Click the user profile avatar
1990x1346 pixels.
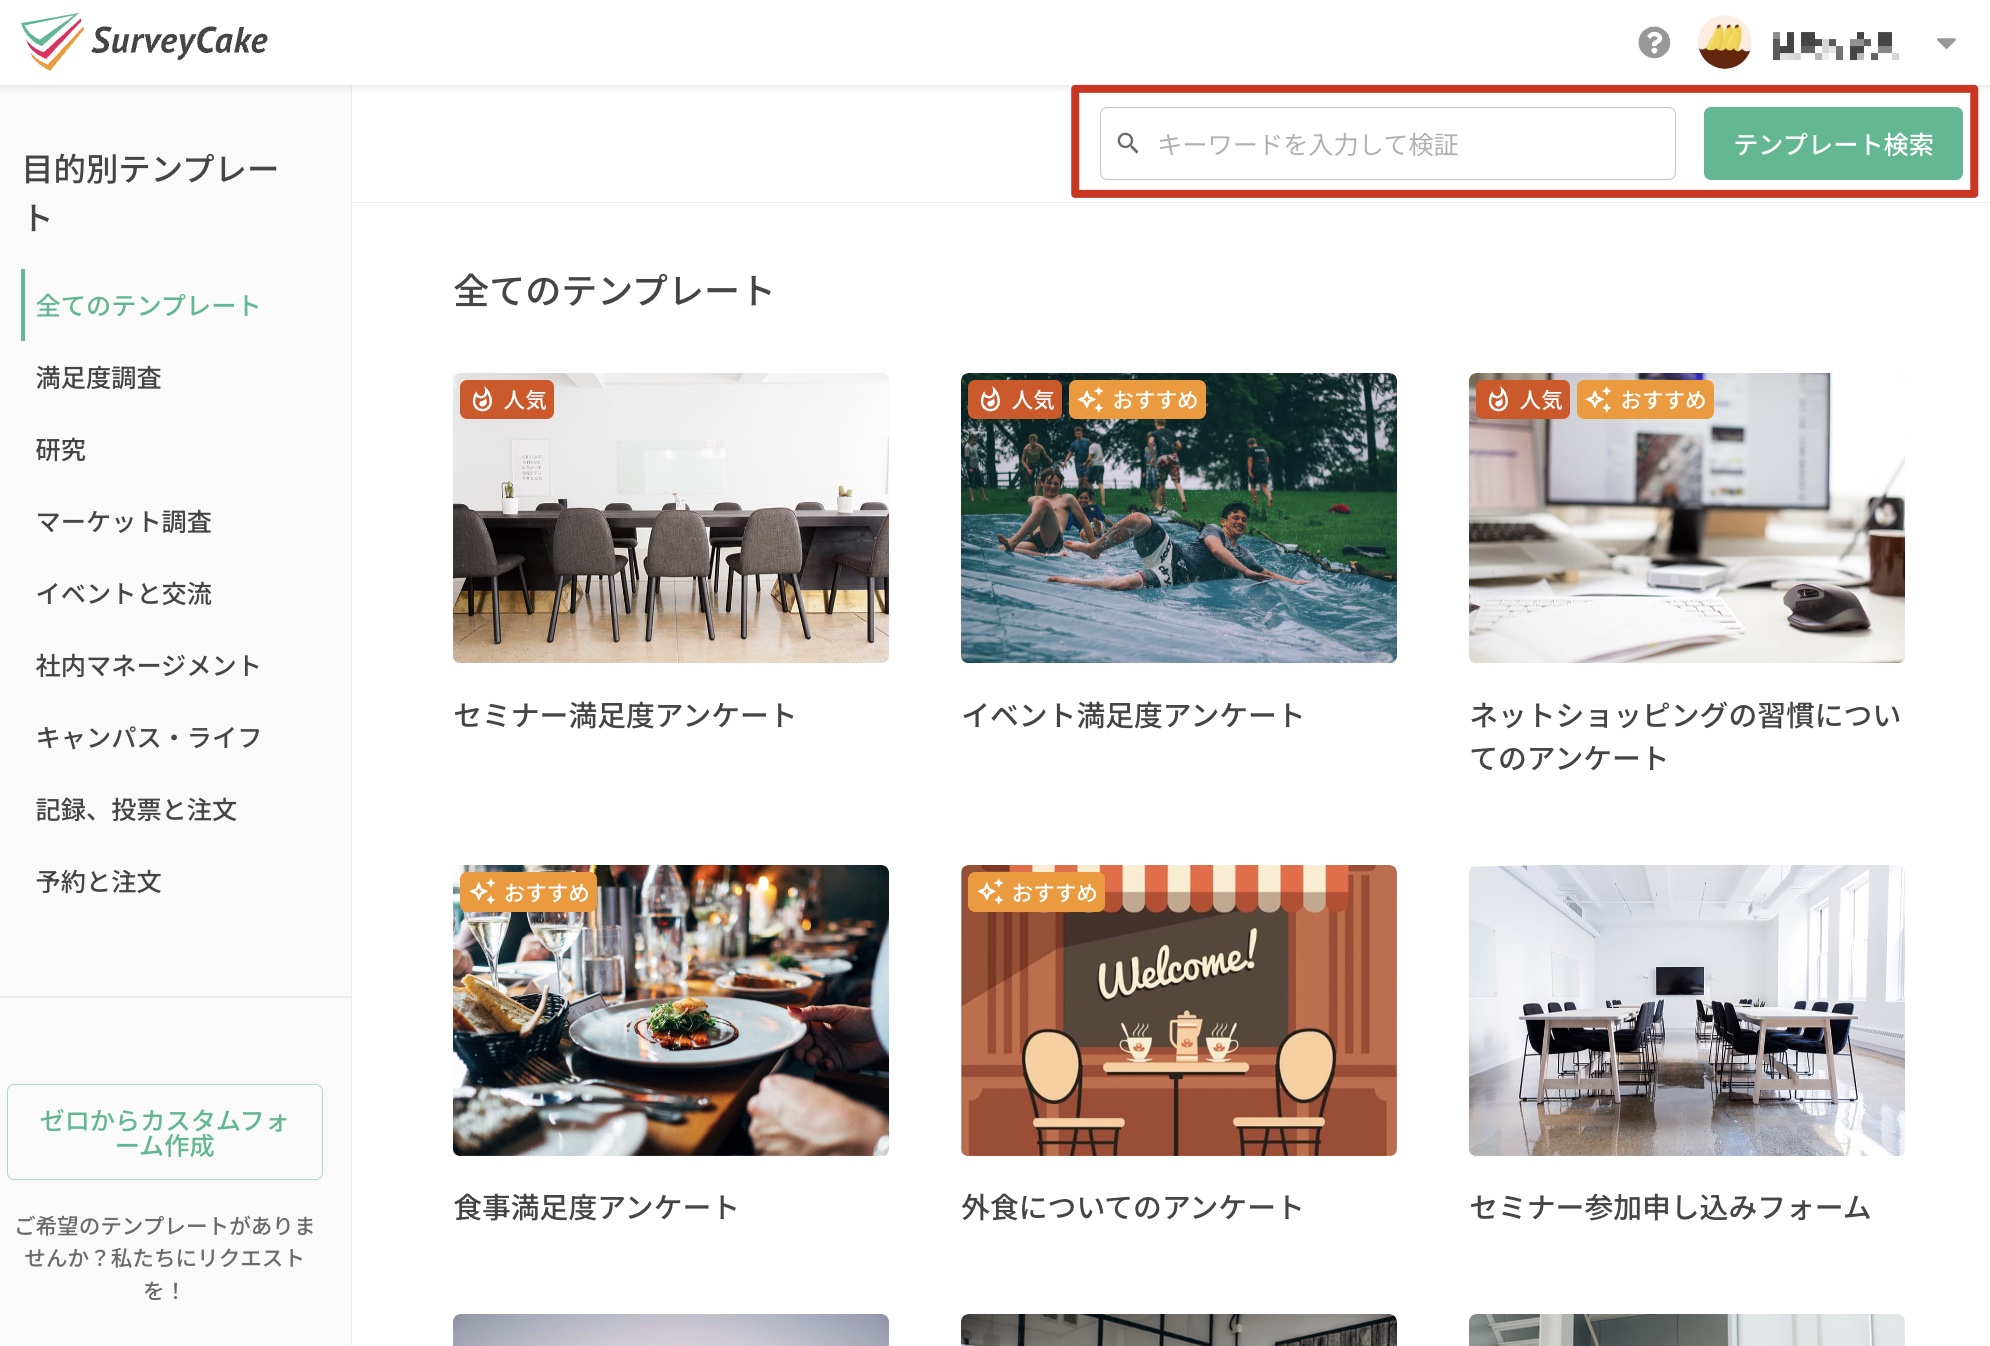[x=1725, y=43]
